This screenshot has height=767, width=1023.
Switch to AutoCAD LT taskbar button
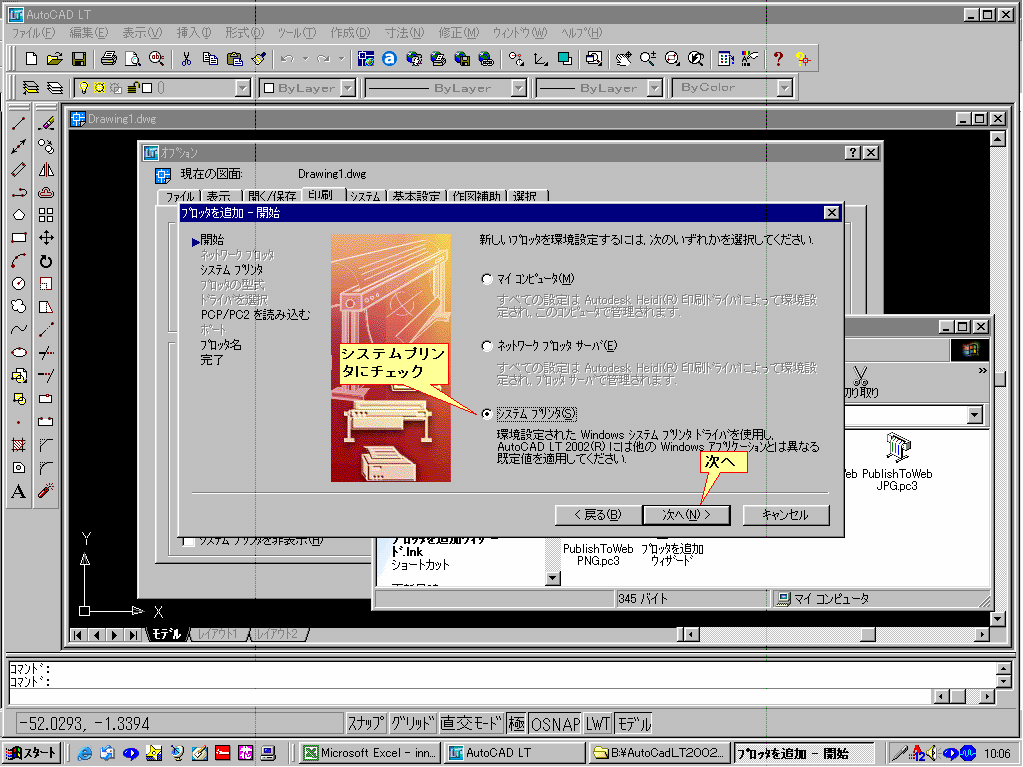pyautogui.click(x=514, y=753)
